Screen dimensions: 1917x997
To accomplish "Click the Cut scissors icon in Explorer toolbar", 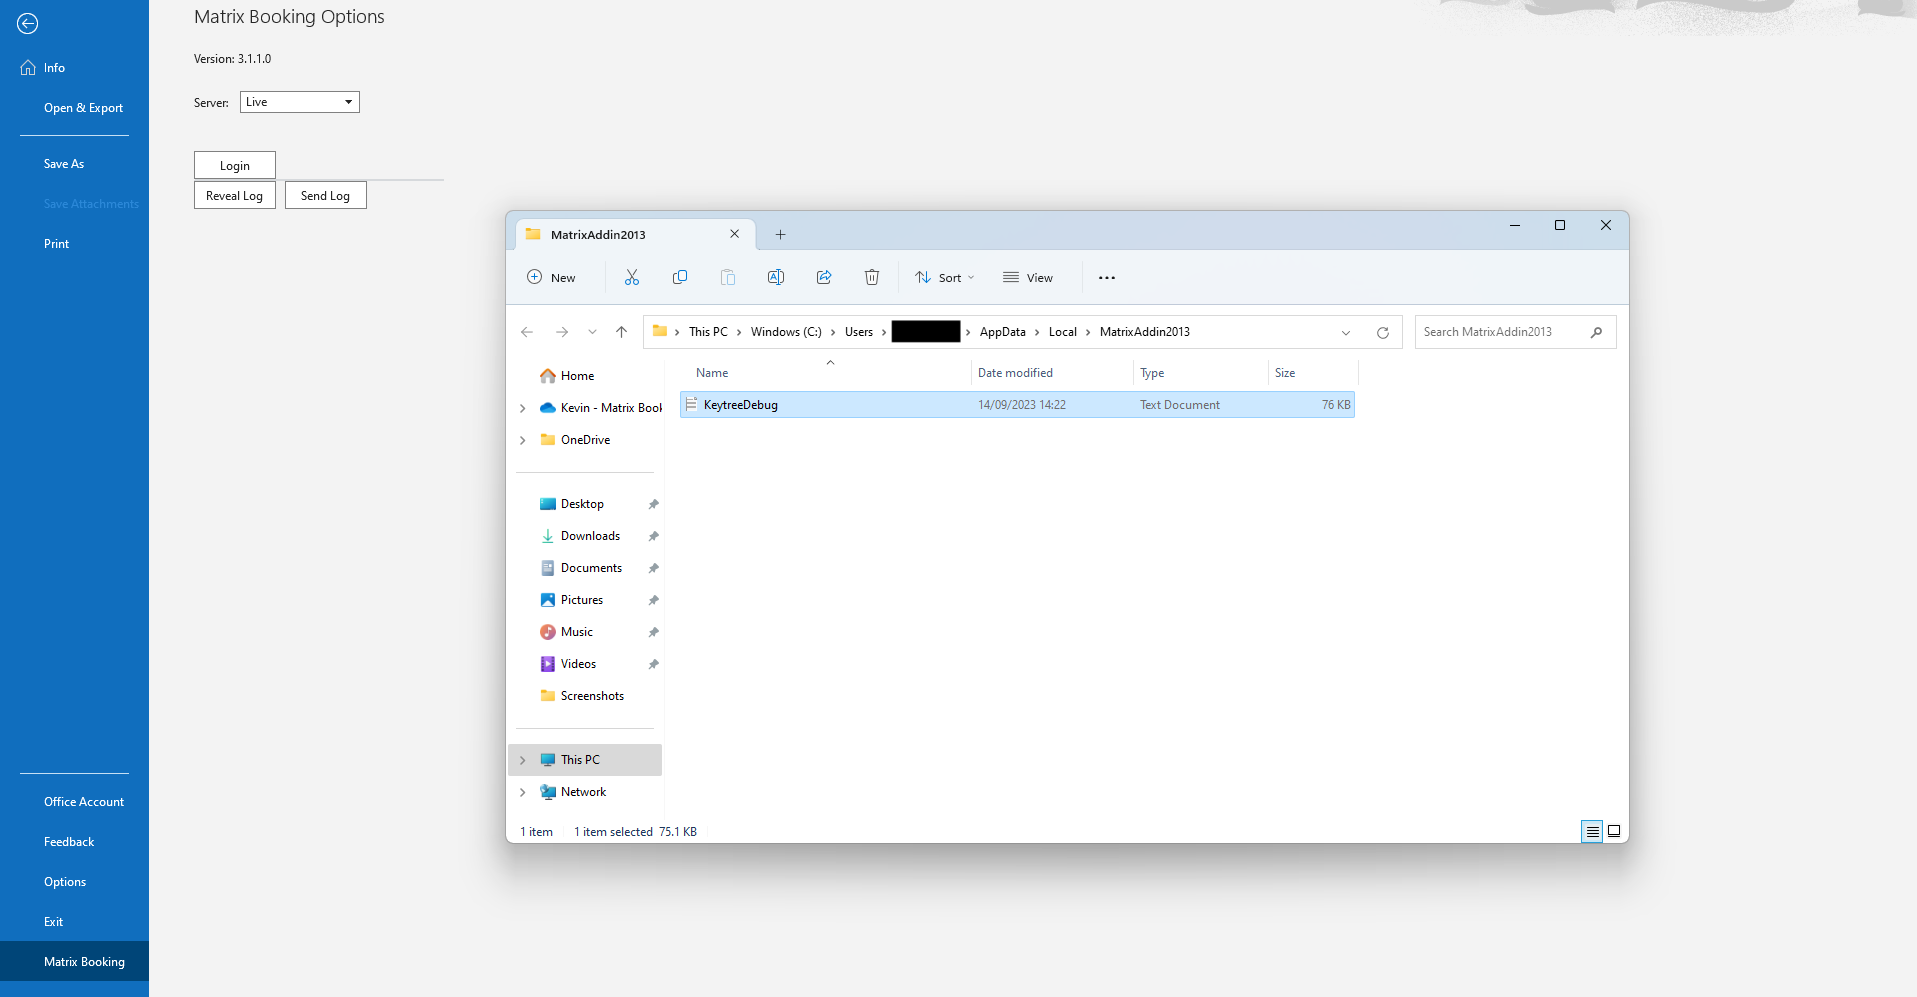I will coord(632,278).
